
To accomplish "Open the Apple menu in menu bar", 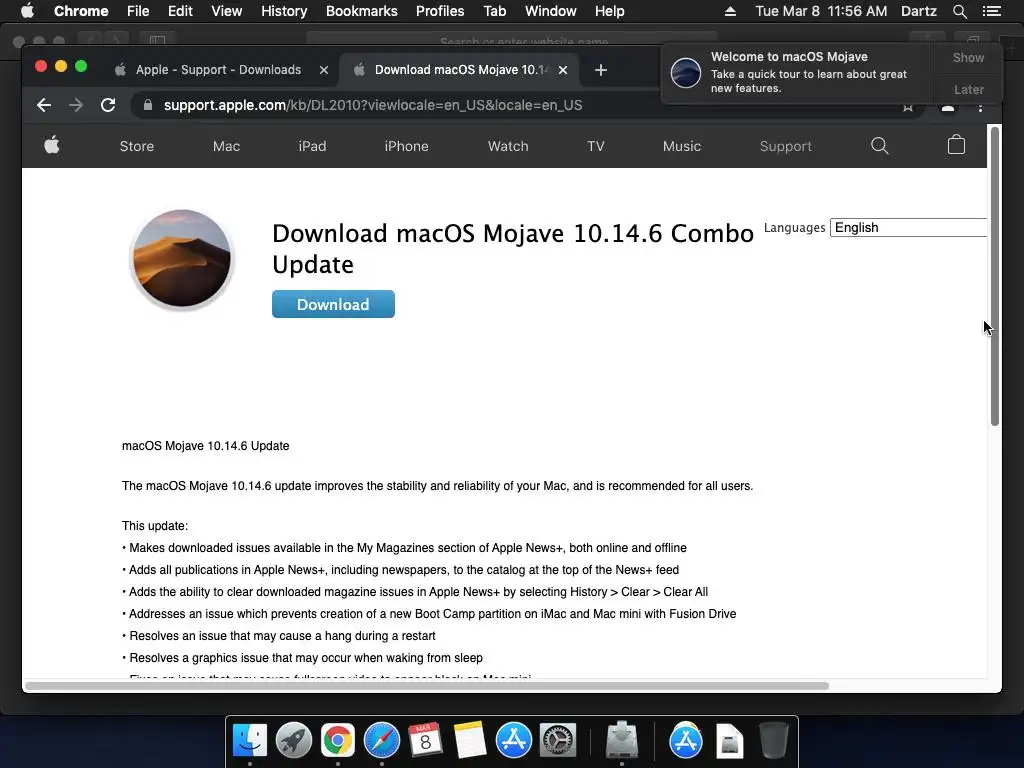I will pyautogui.click(x=27, y=11).
